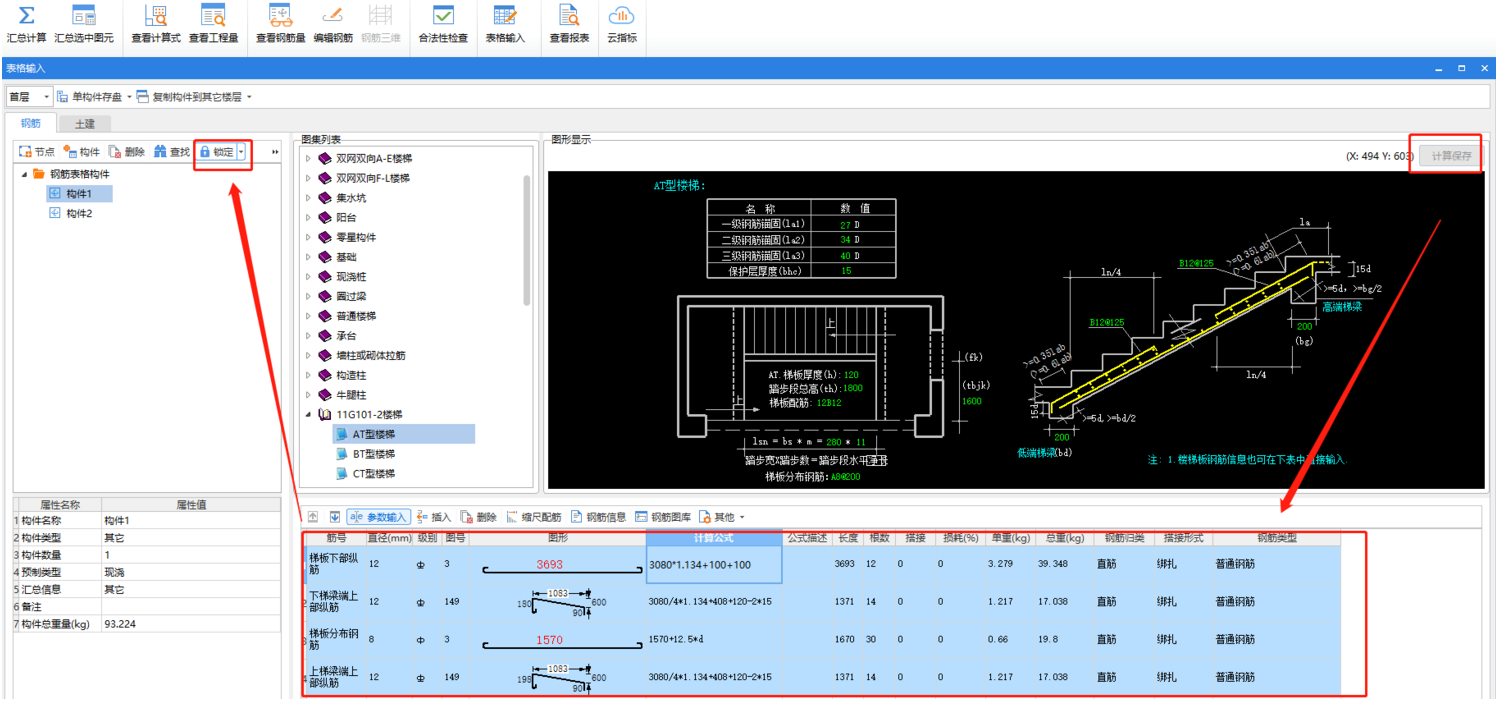This screenshot has width=1496, height=710.
Task: Run 合法性检查
Action: pos(443,24)
